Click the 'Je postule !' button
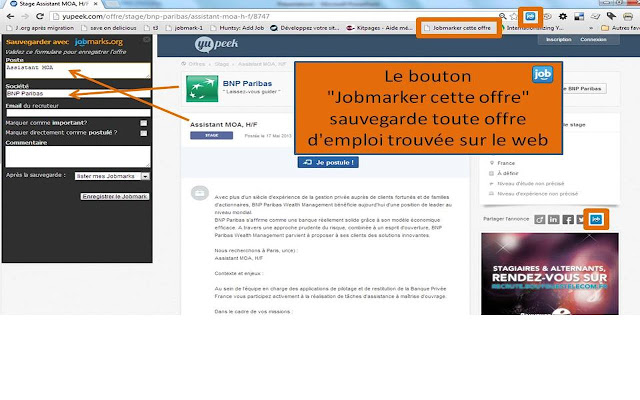 328,162
